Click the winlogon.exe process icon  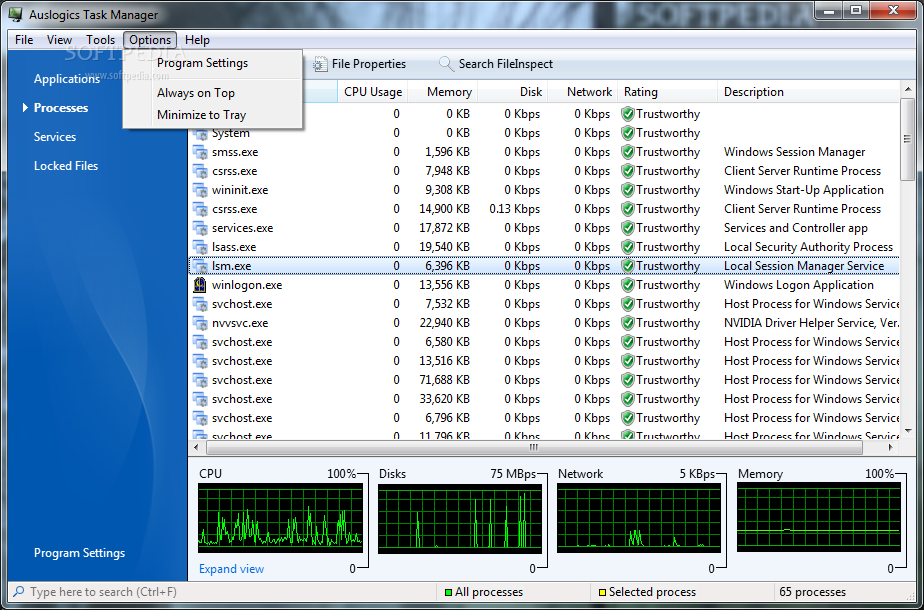point(200,285)
